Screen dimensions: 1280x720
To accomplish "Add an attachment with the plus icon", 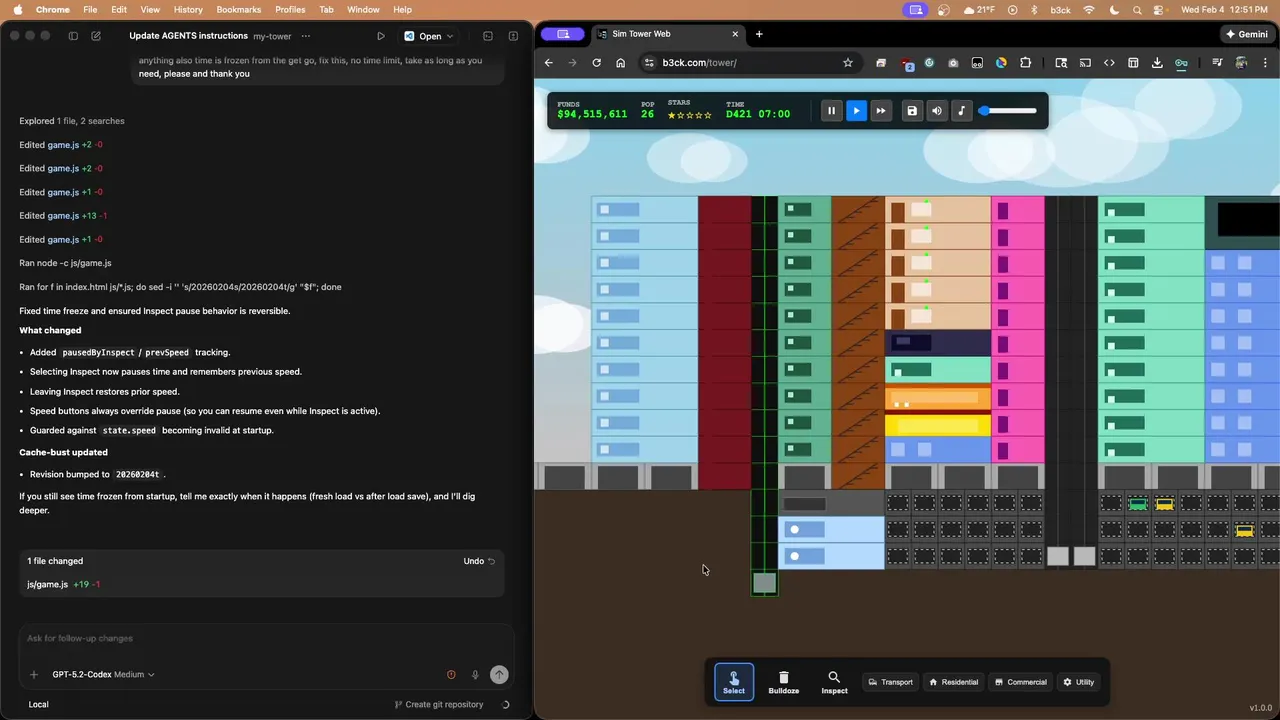I will (x=34, y=675).
